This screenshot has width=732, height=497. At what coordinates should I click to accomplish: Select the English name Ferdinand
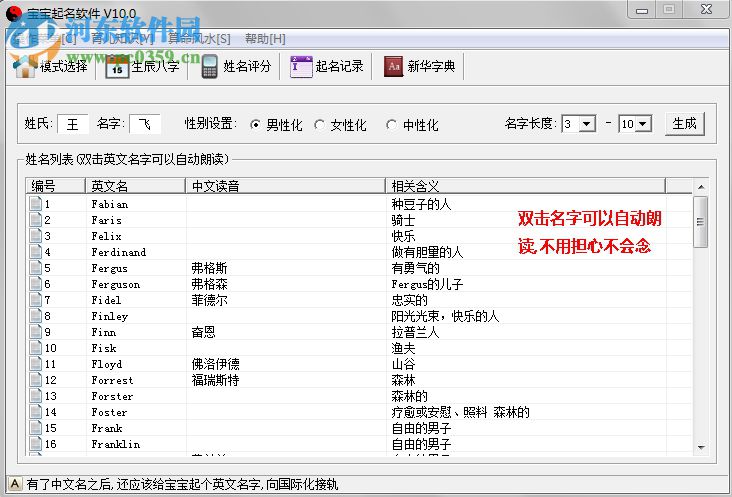click(x=119, y=252)
